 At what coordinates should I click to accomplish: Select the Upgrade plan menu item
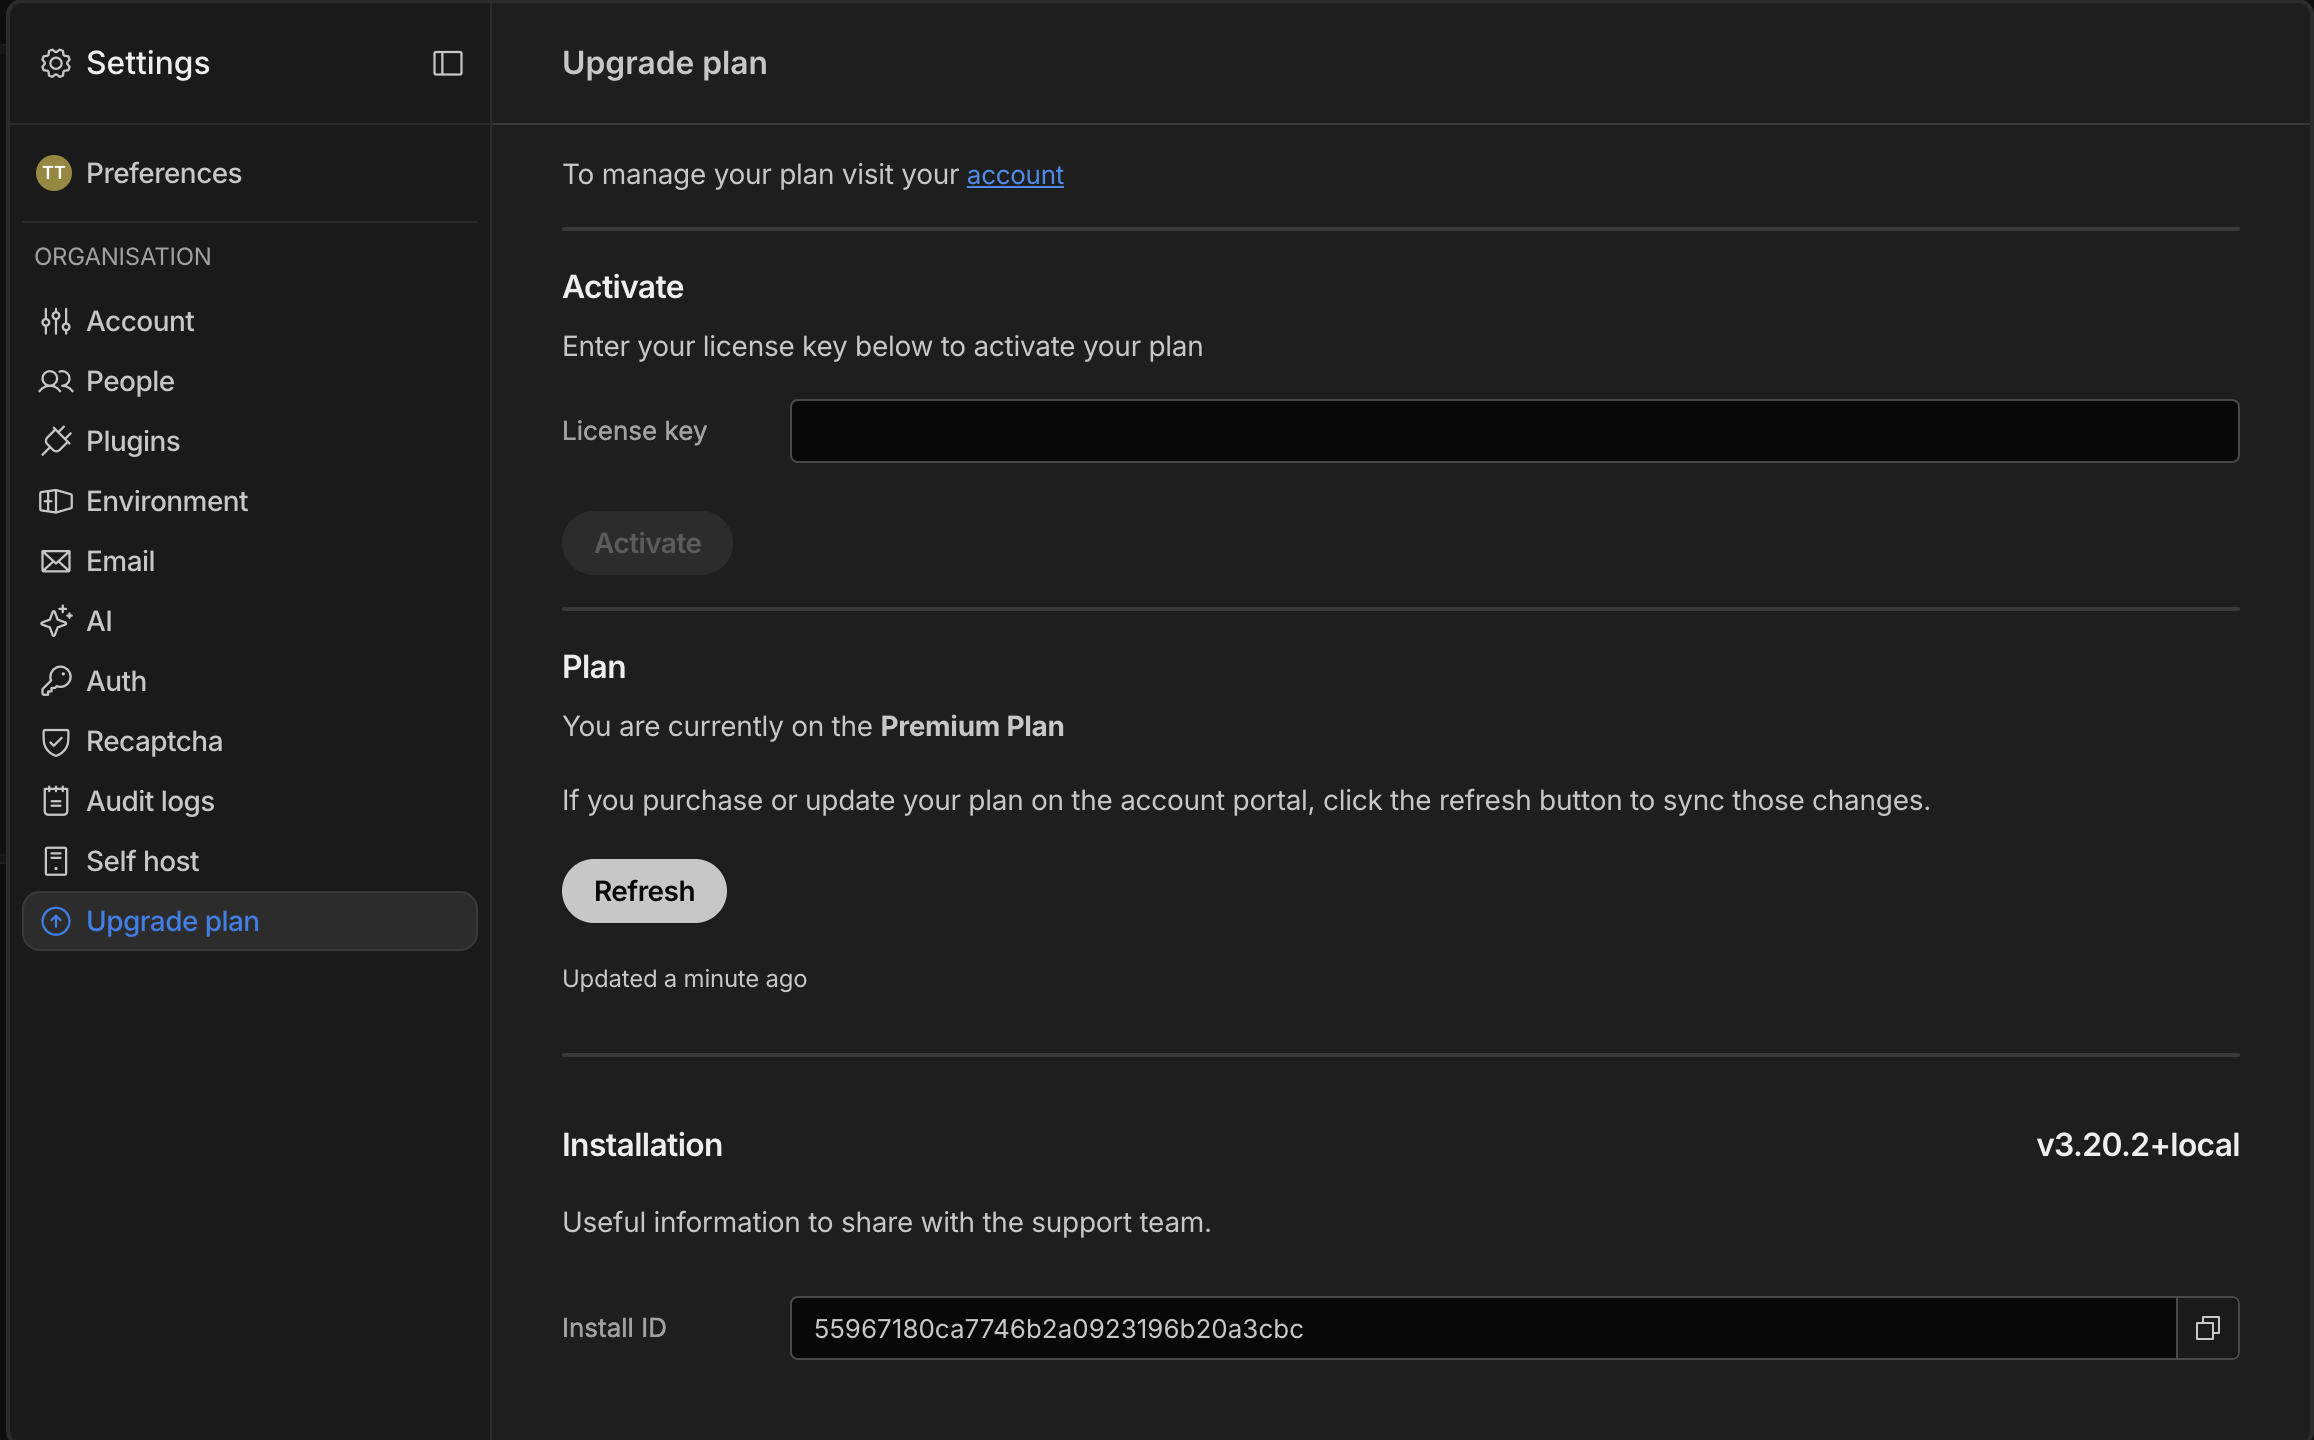(172, 921)
